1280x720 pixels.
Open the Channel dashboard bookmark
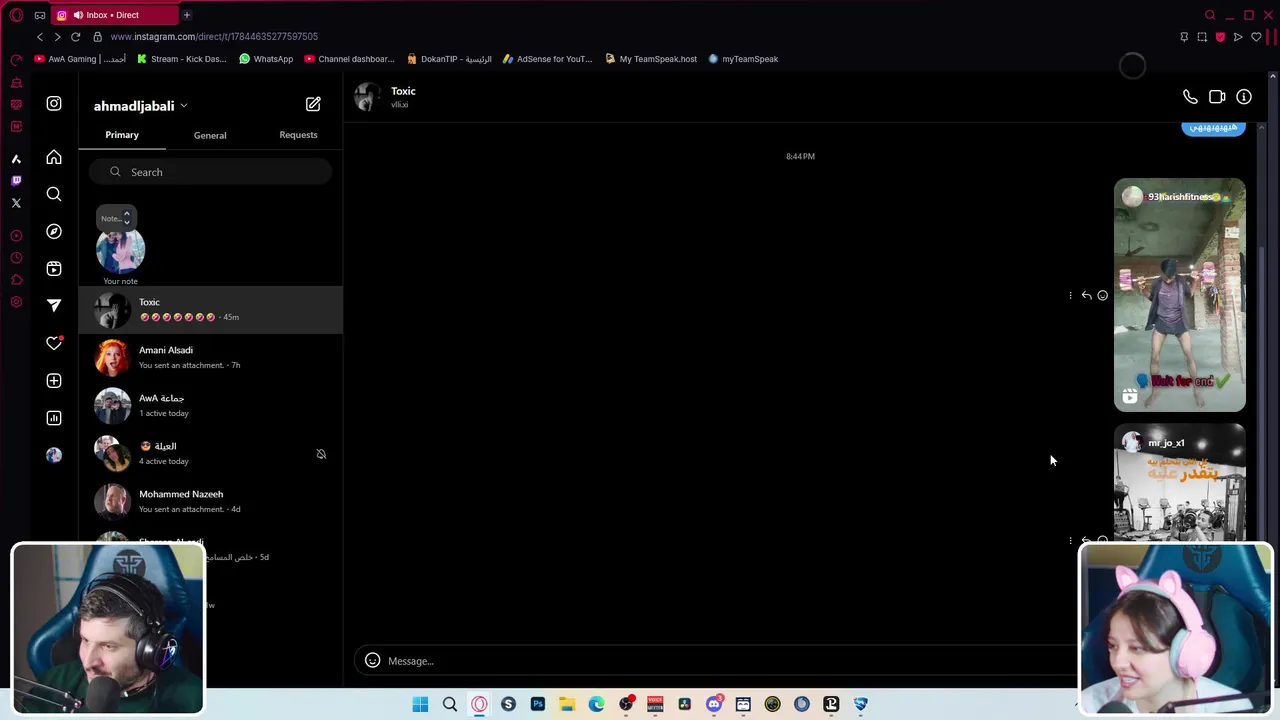pos(349,59)
